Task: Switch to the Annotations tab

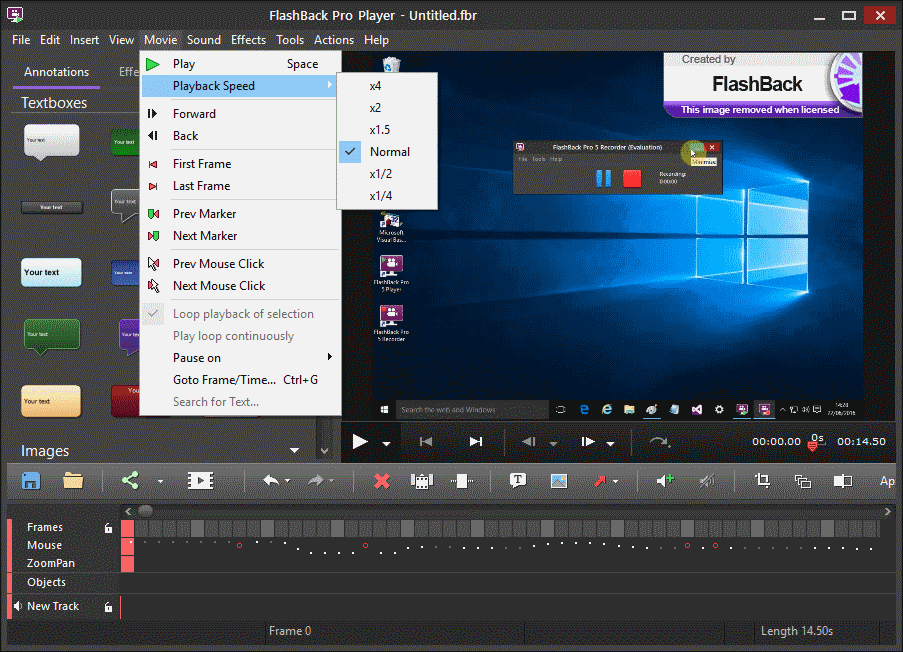Action: pyautogui.click(x=56, y=72)
